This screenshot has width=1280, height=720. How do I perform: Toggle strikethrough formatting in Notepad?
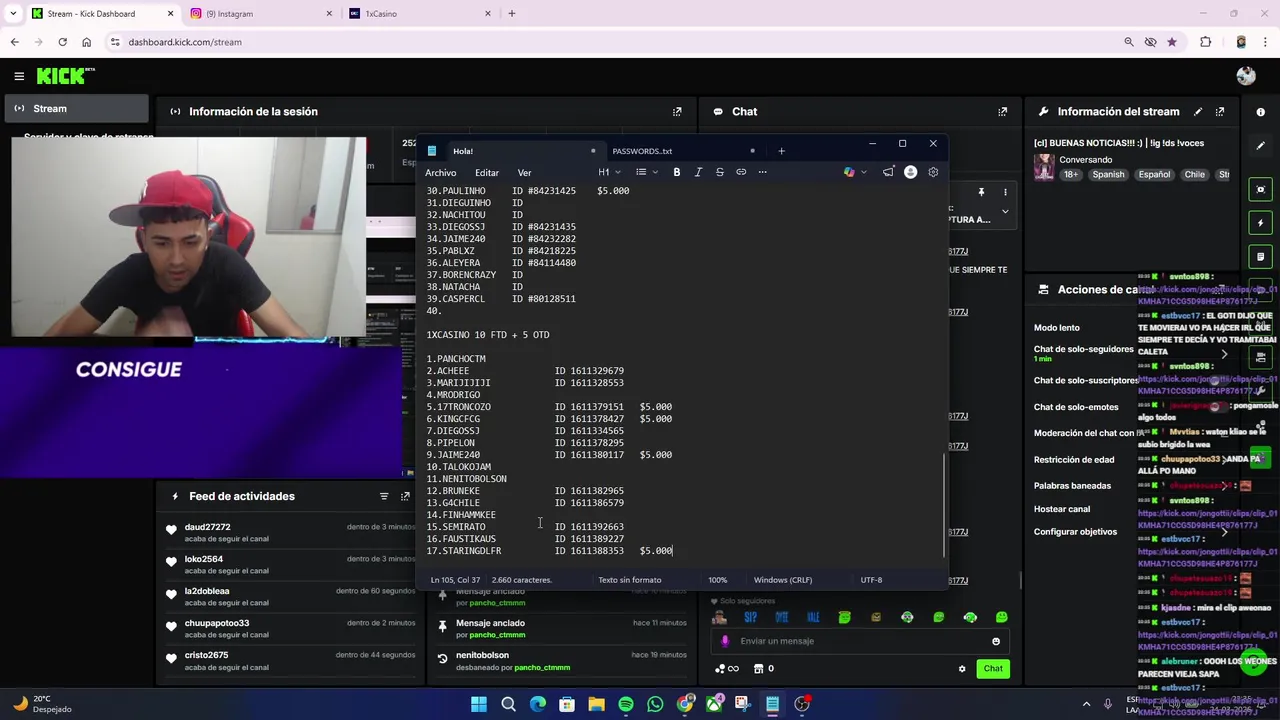click(719, 172)
